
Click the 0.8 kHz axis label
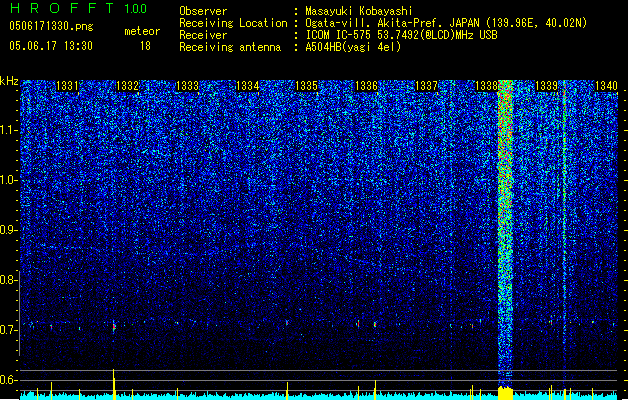coord(8,280)
